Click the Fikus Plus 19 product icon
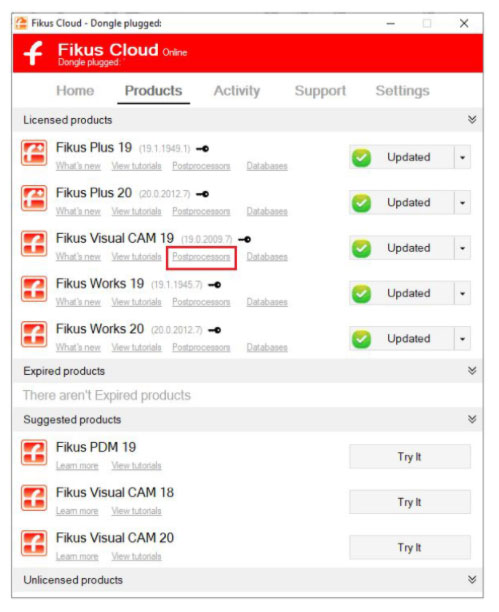 coord(34,153)
